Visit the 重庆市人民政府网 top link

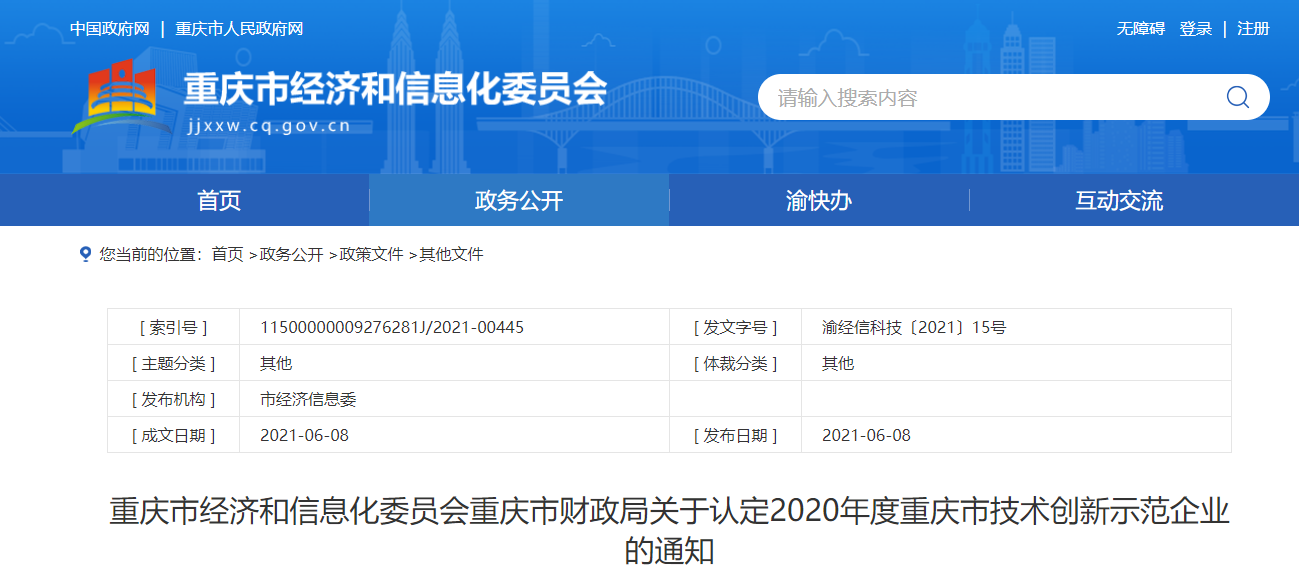(239, 29)
